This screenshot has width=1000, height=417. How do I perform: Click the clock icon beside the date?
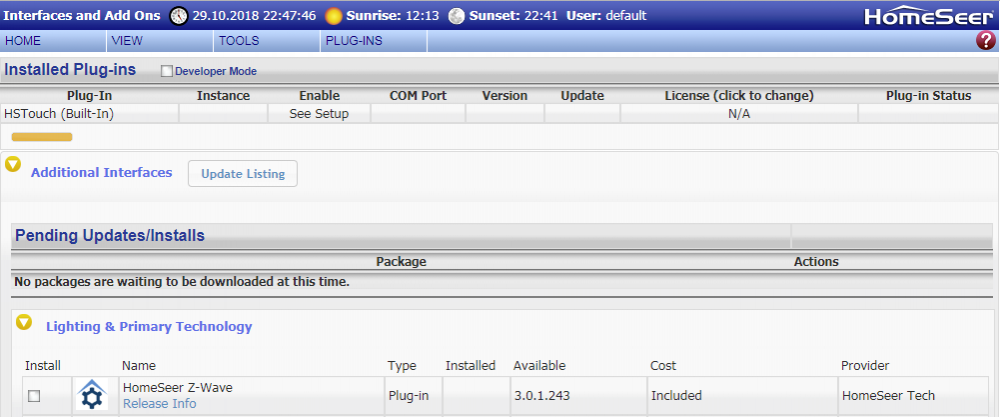point(179,16)
